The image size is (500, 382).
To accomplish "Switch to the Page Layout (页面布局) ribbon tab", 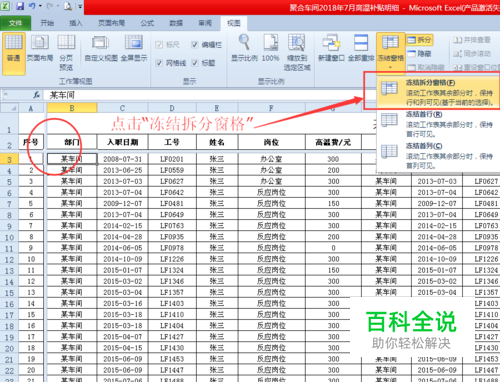I will (x=111, y=23).
